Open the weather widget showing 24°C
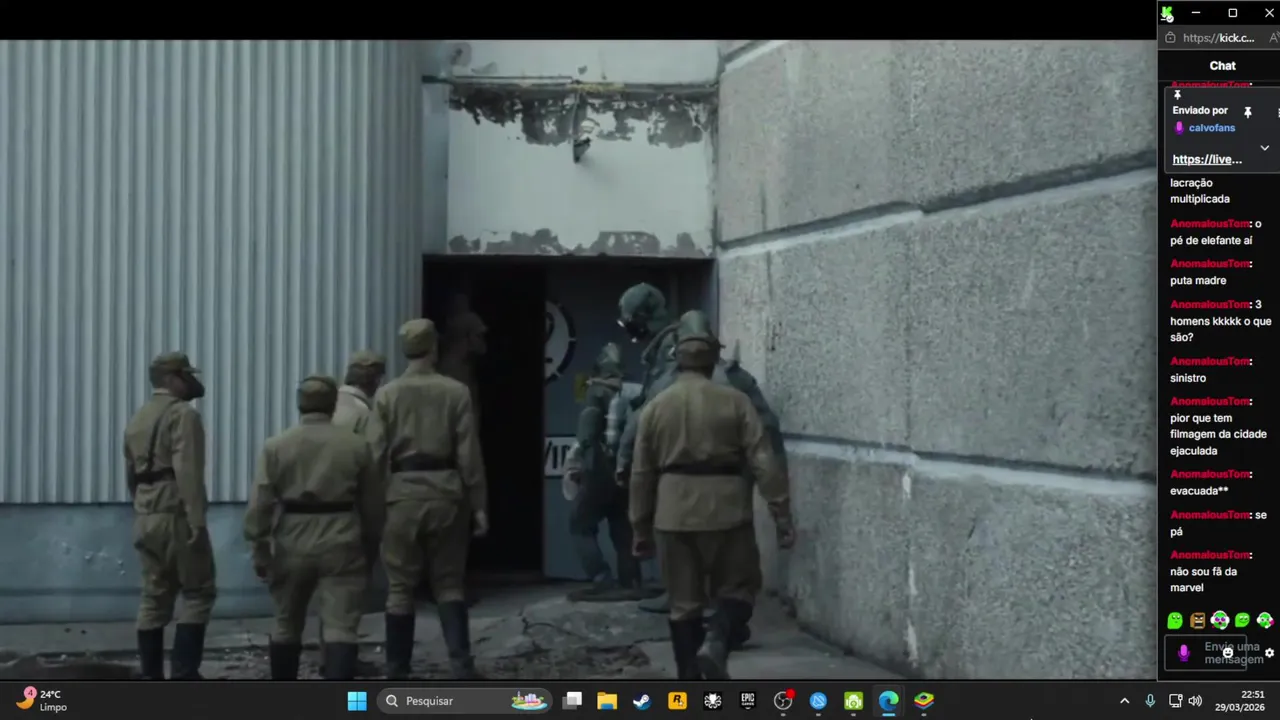The height and width of the screenshot is (720, 1280). point(40,700)
